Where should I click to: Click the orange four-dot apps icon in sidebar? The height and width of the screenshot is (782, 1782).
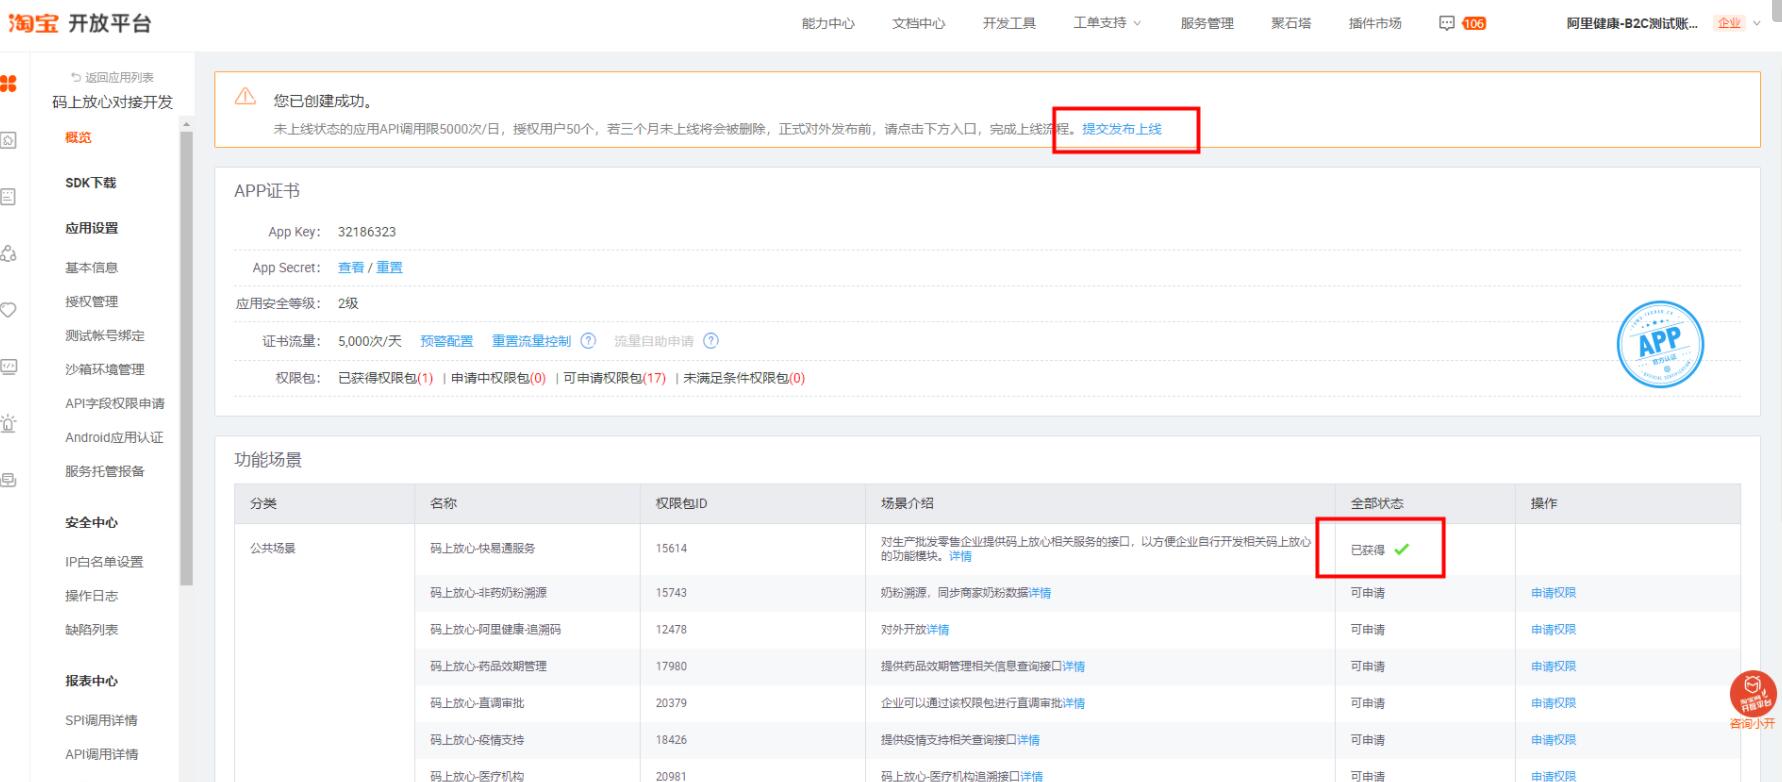click(7, 84)
